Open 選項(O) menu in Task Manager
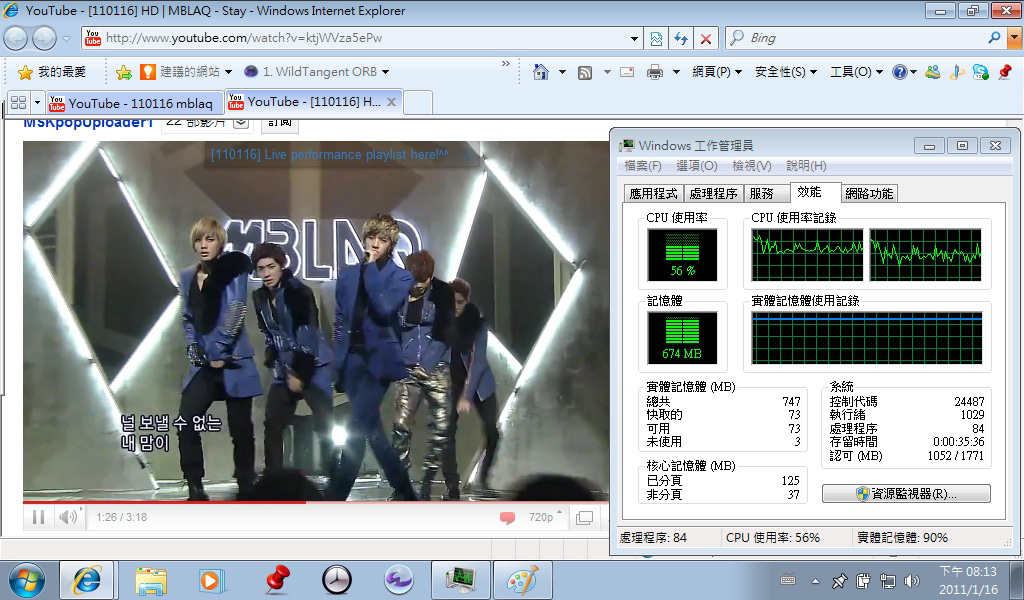The width and height of the screenshot is (1024, 600). [697, 166]
